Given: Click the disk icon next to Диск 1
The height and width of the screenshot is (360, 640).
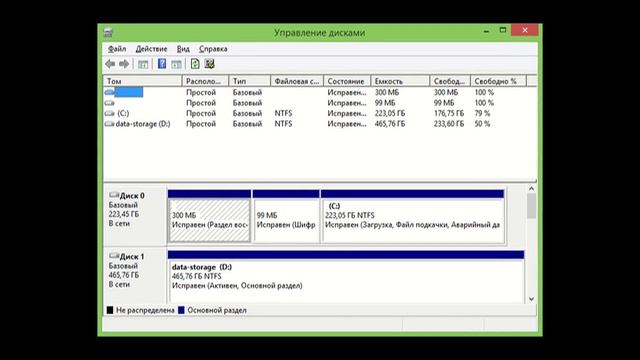Looking at the screenshot, I should [114, 256].
